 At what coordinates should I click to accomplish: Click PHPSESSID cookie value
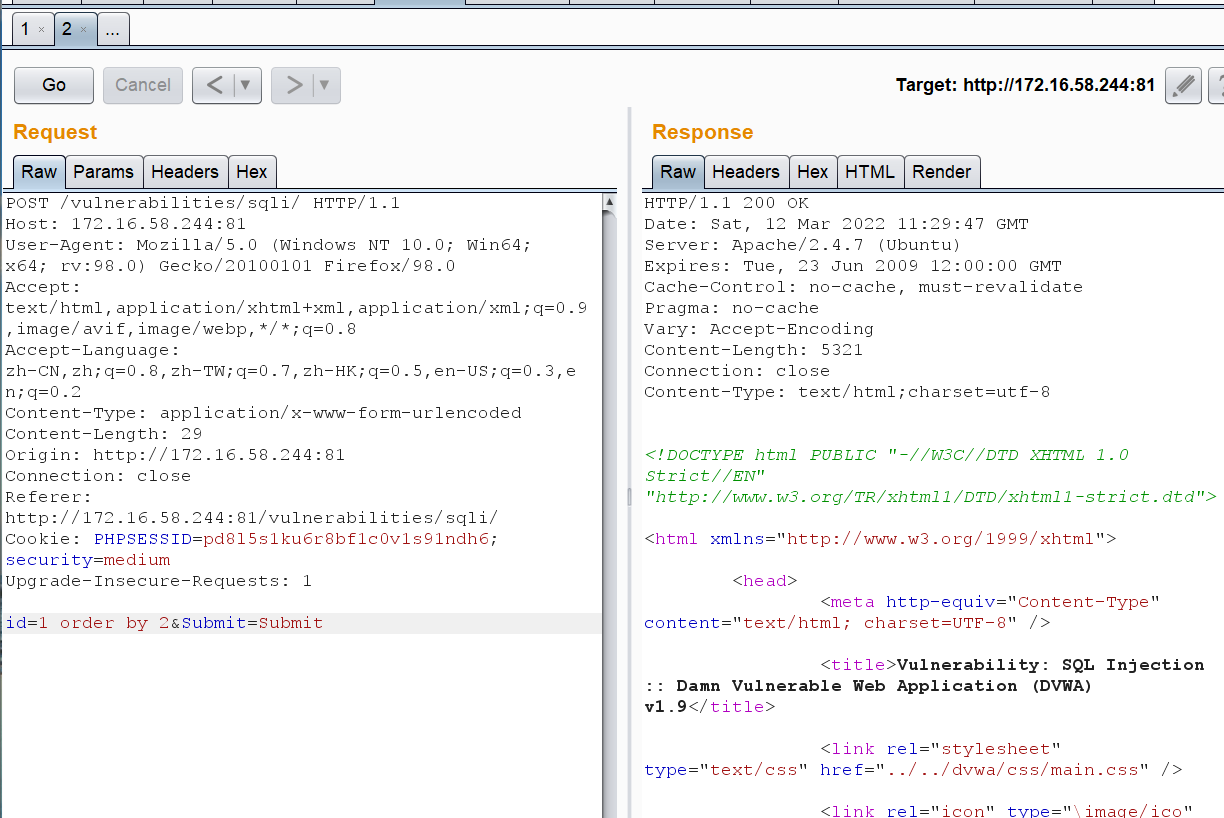[346, 539]
